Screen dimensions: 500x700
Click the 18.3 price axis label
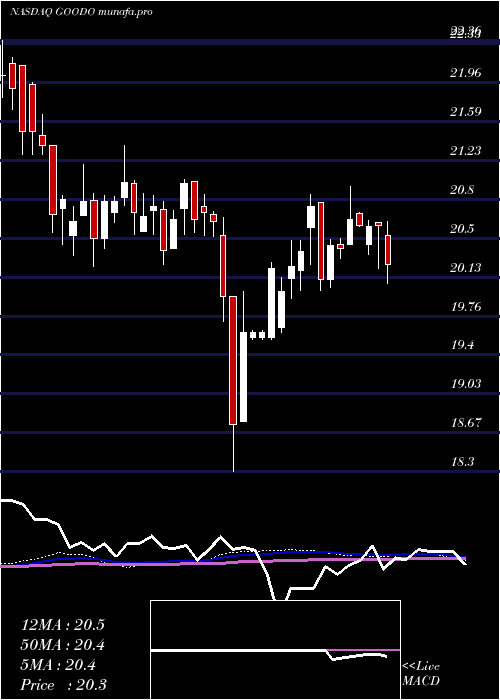pos(462,462)
